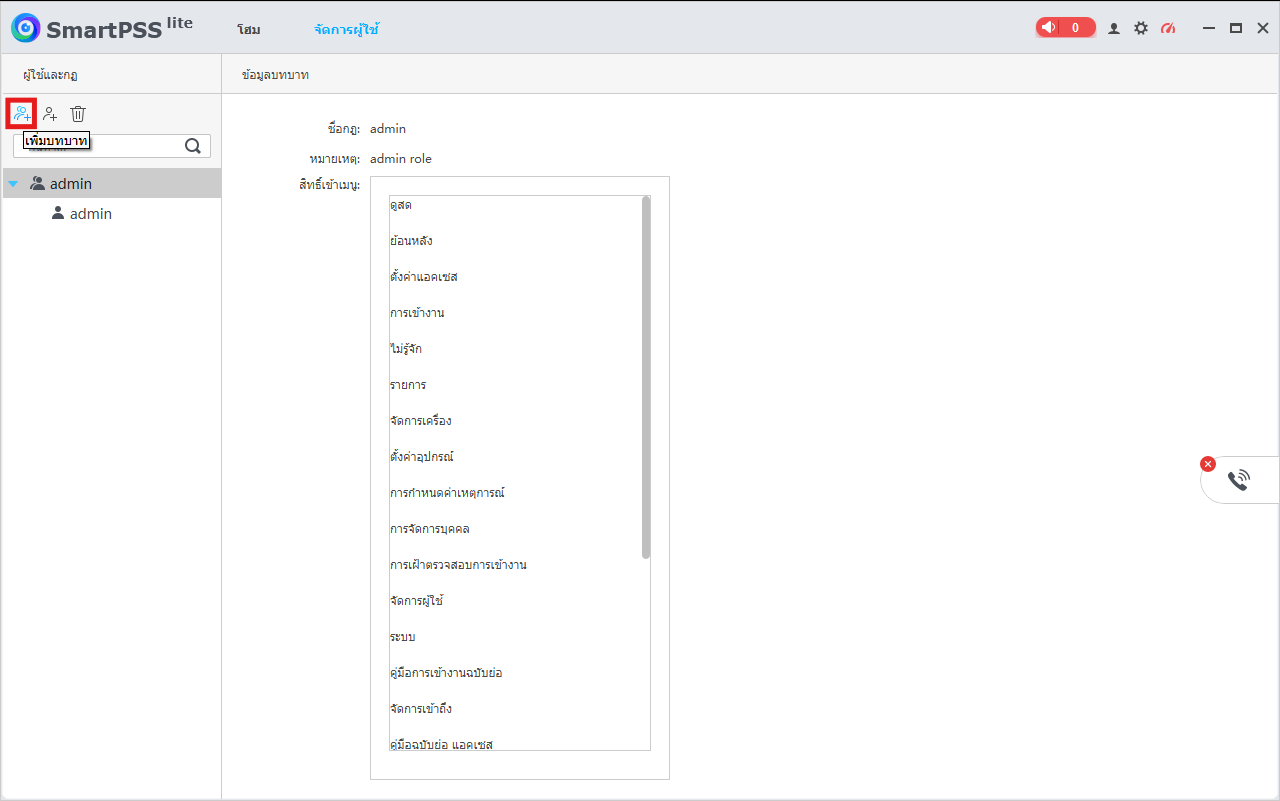The width and height of the screenshot is (1280, 801).
Task: Select จัดการผู้ใช้ in permissions list
Action: point(417,601)
